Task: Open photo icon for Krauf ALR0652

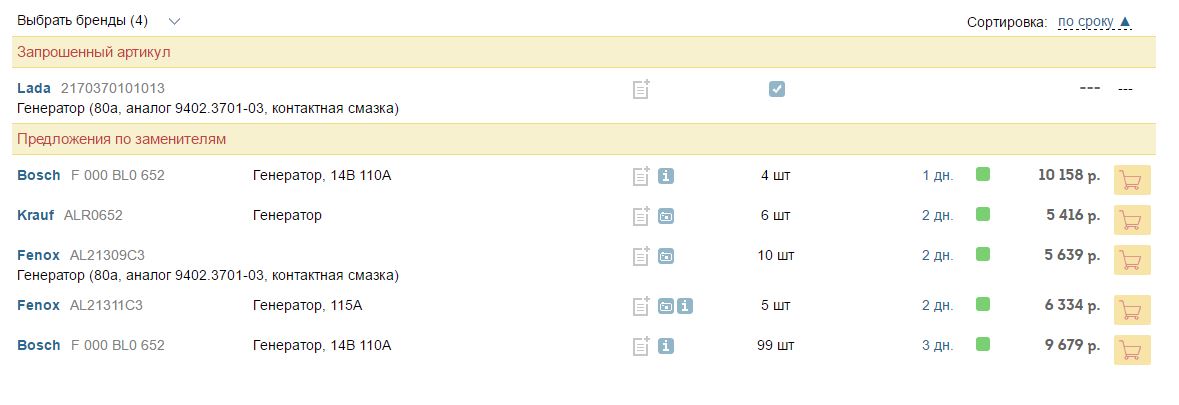Action: [666, 216]
